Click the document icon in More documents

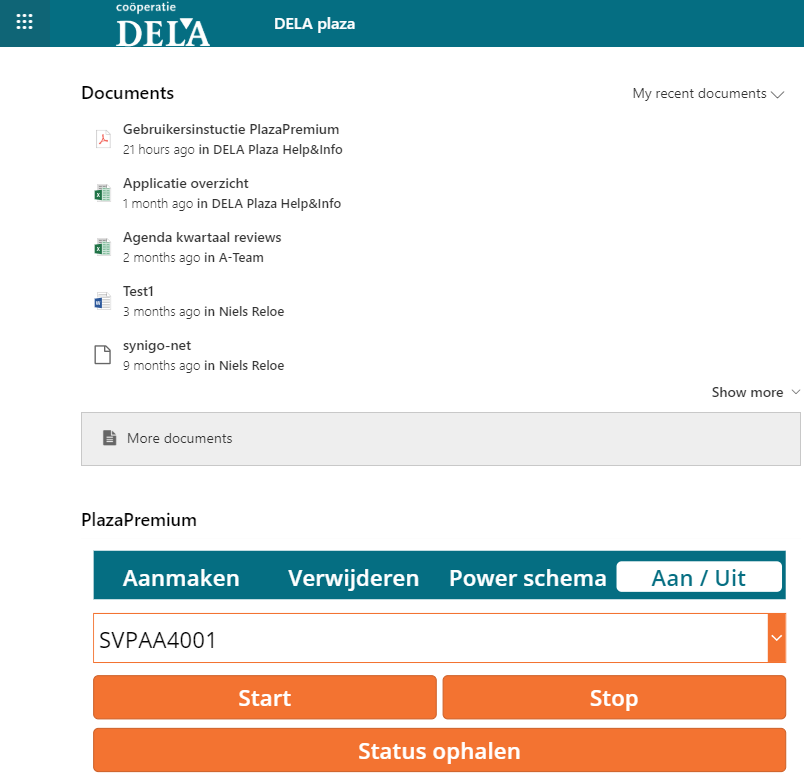[109, 438]
